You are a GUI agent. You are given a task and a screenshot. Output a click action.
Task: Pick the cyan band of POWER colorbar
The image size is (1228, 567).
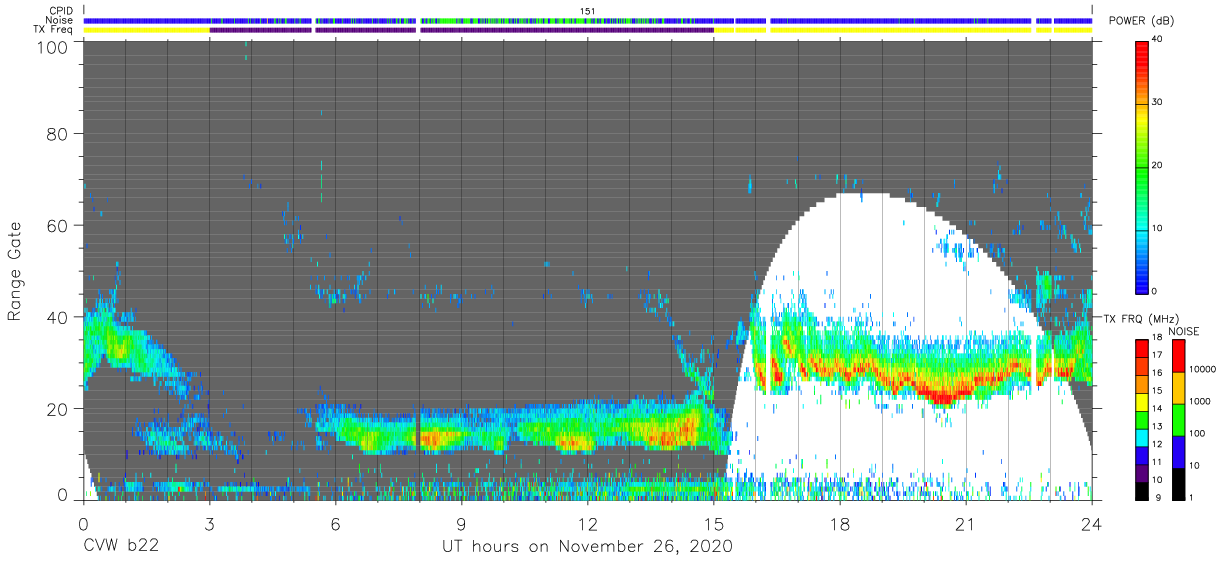1144,228
